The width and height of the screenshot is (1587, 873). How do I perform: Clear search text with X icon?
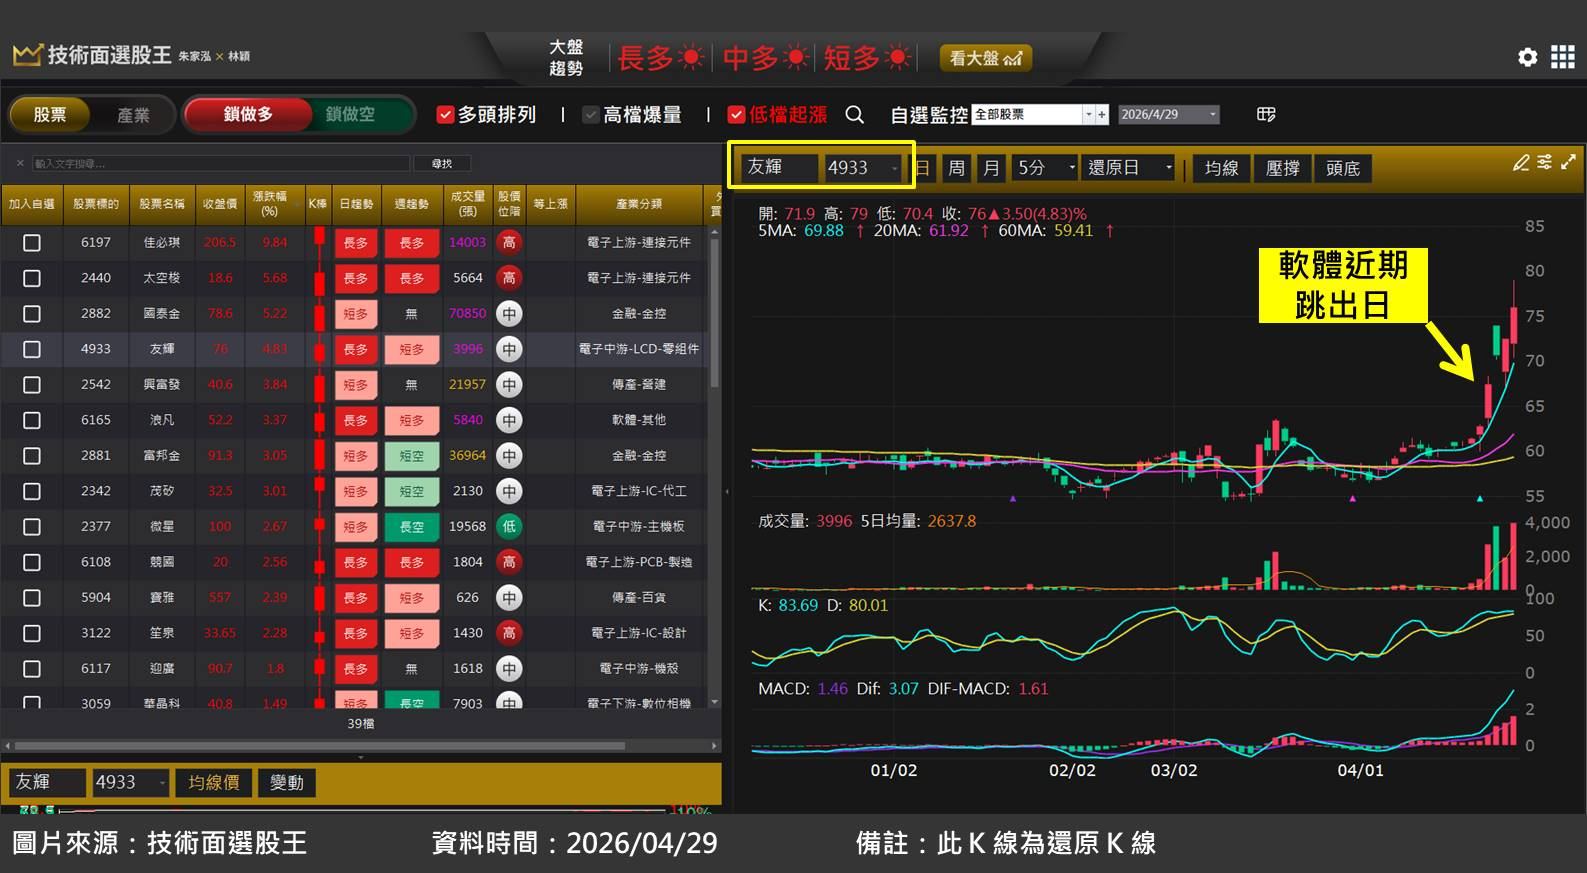tap(20, 163)
